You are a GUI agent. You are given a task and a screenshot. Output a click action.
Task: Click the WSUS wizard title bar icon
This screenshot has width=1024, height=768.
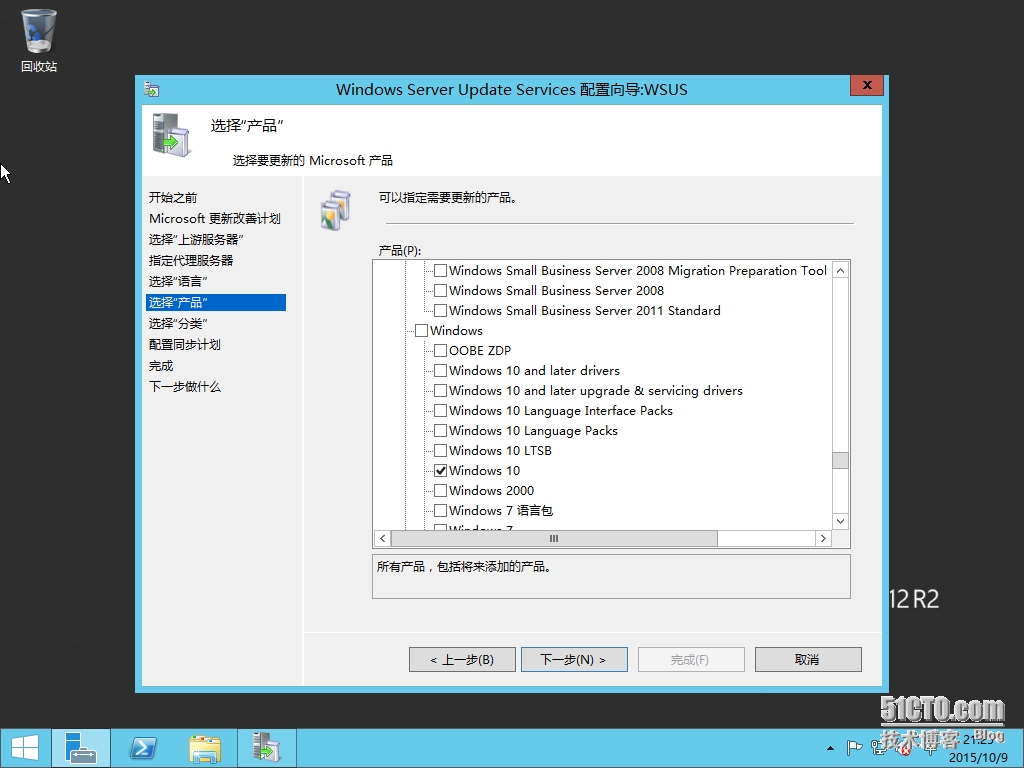[x=152, y=89]
